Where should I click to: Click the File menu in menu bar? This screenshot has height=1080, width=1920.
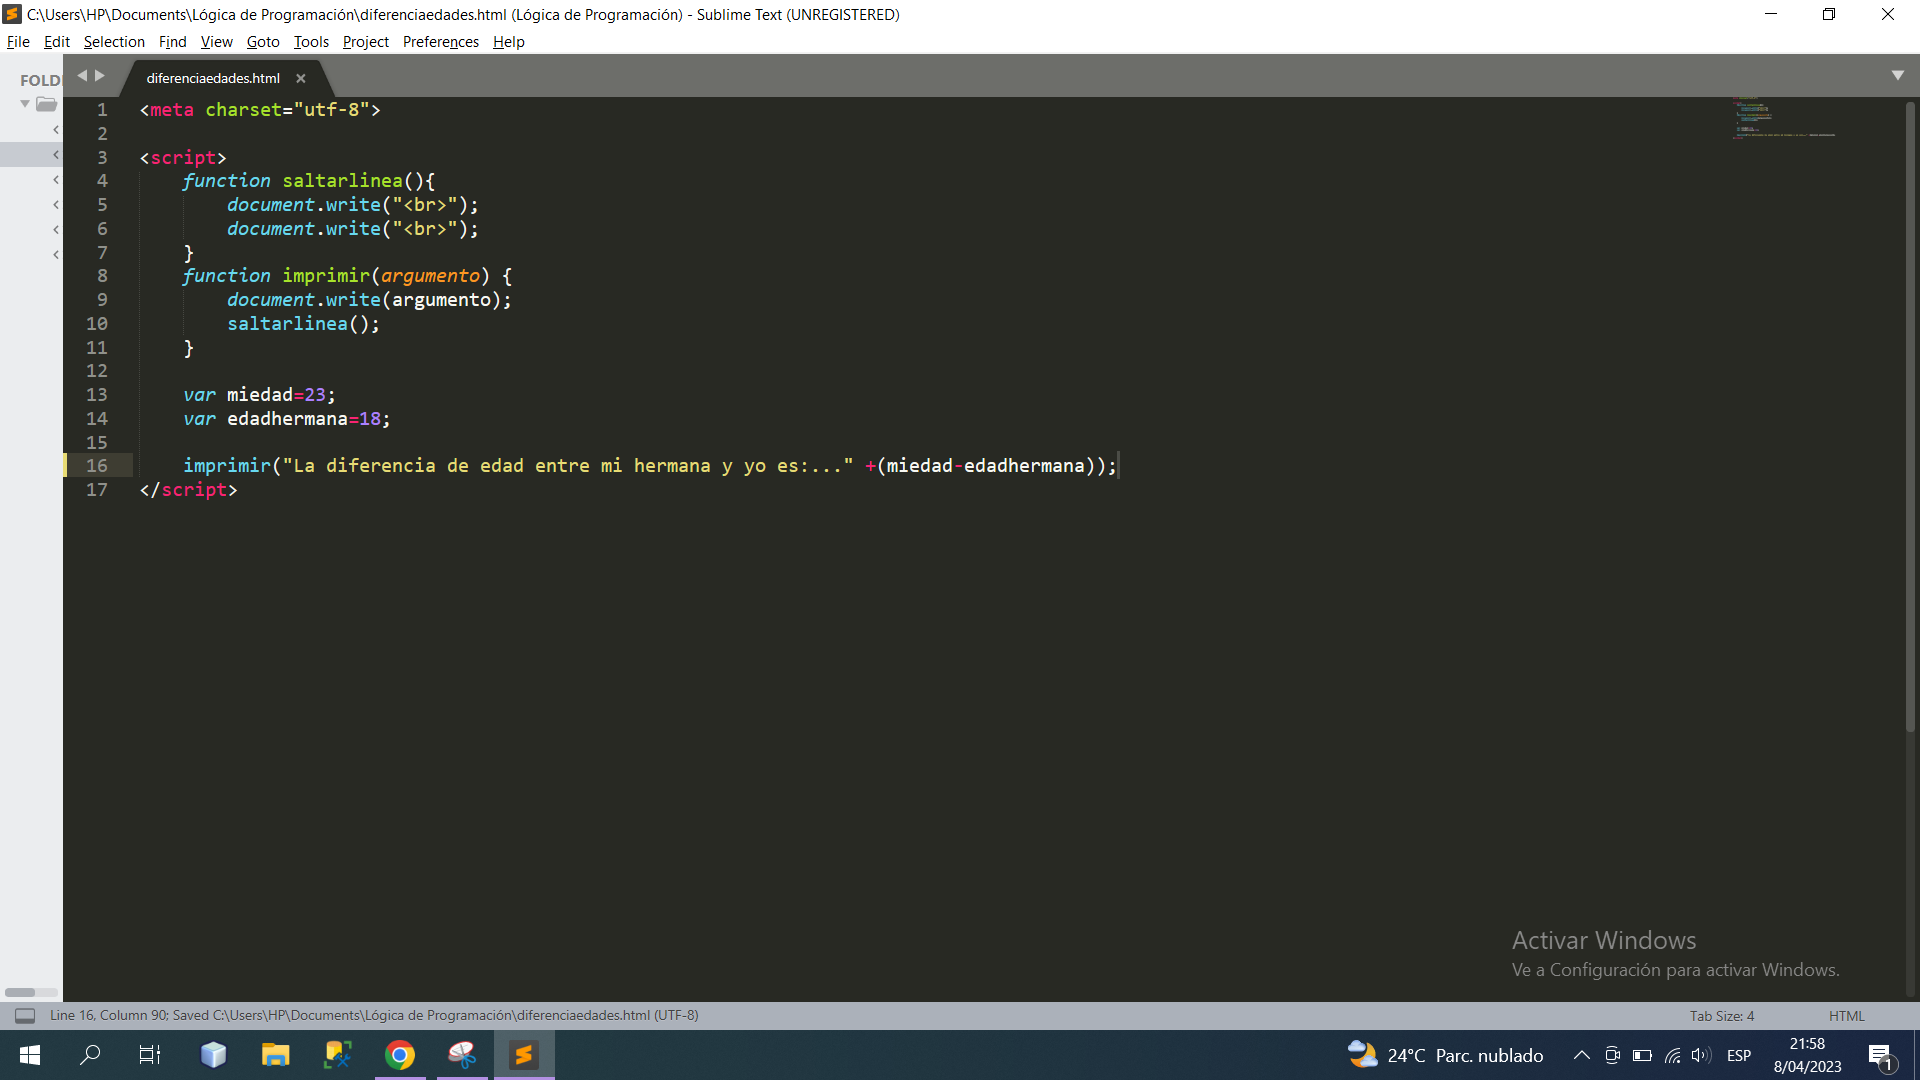[x=17, y=41]
